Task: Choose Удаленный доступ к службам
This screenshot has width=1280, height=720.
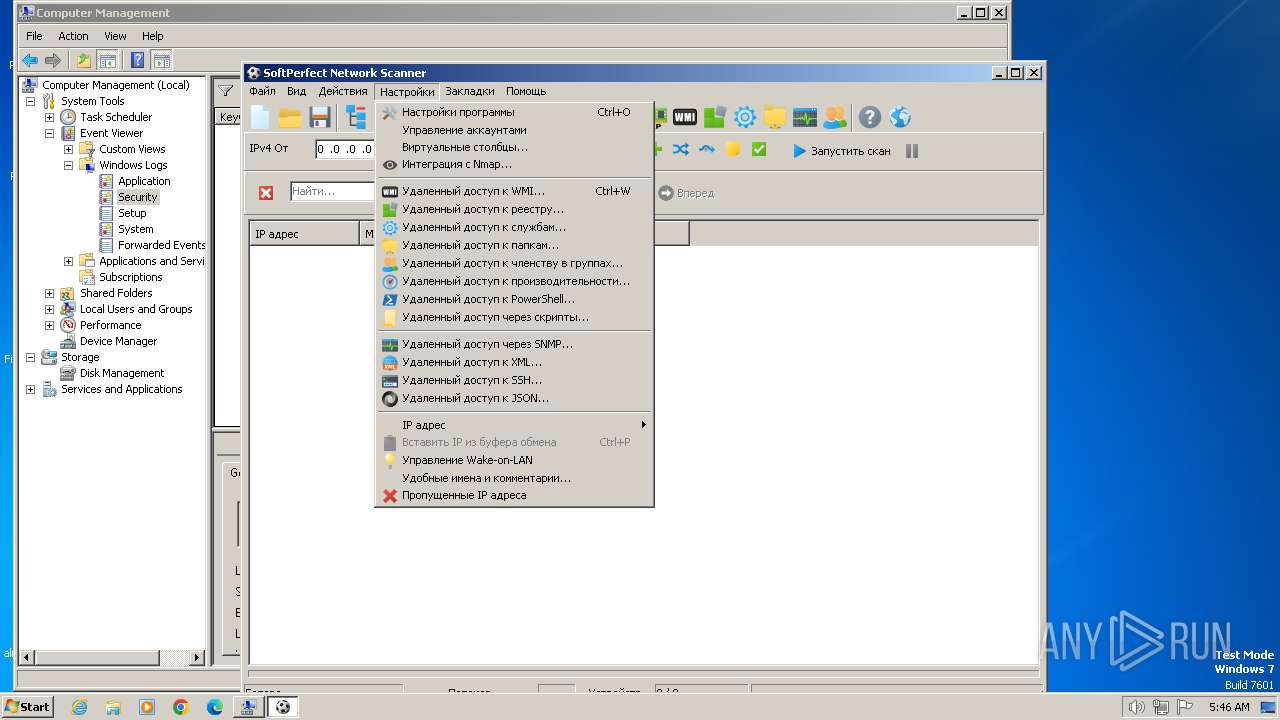Action: click(514, 227)
